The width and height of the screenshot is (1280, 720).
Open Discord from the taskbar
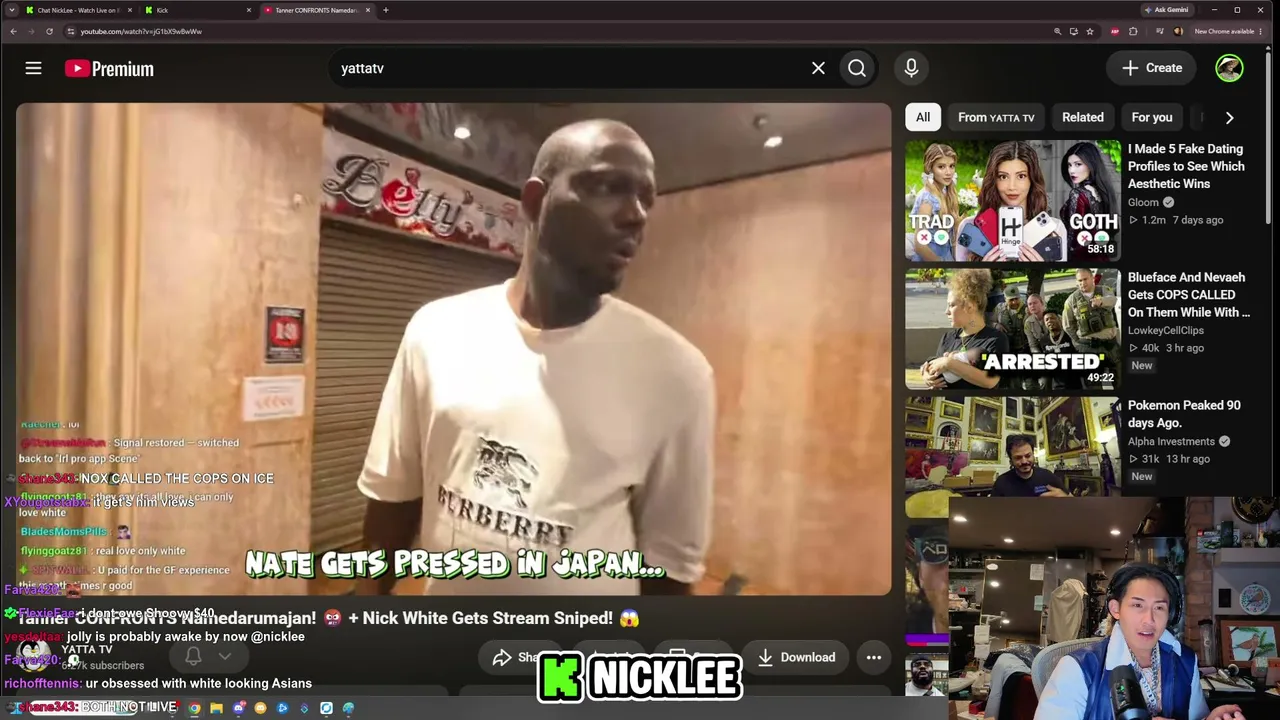238,708
